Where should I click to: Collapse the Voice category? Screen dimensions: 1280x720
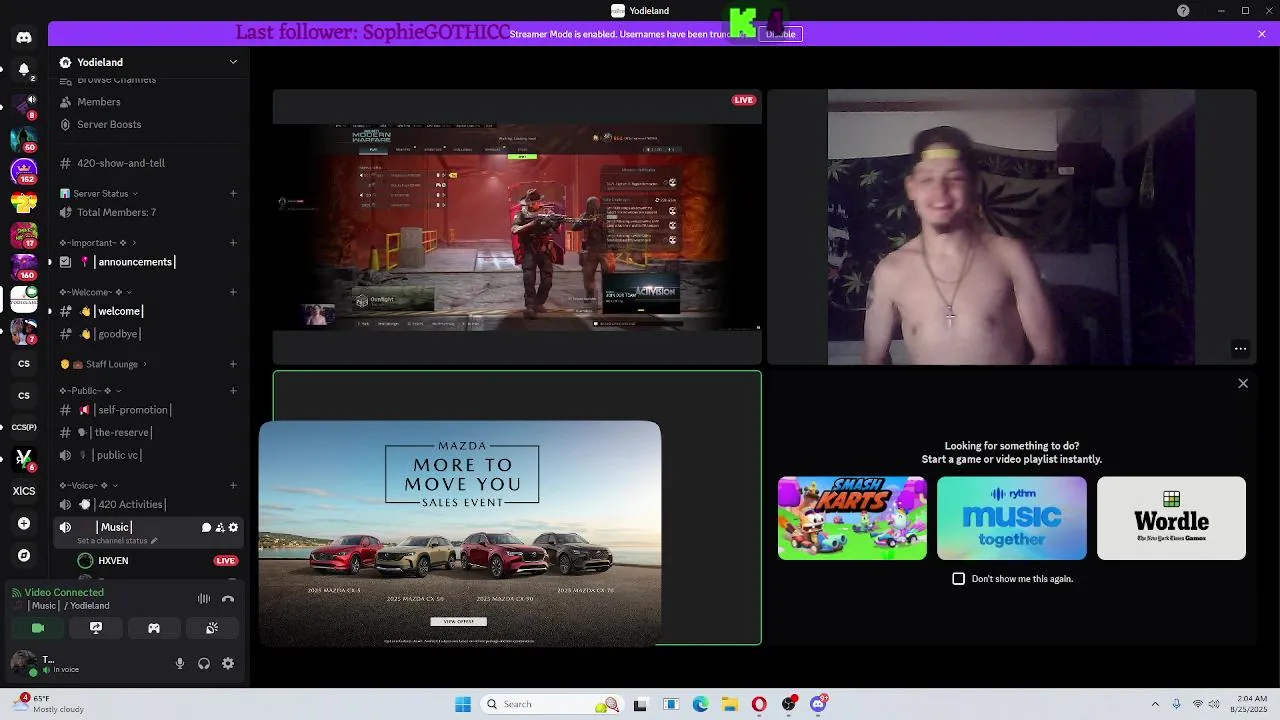[x=89, y=486]
